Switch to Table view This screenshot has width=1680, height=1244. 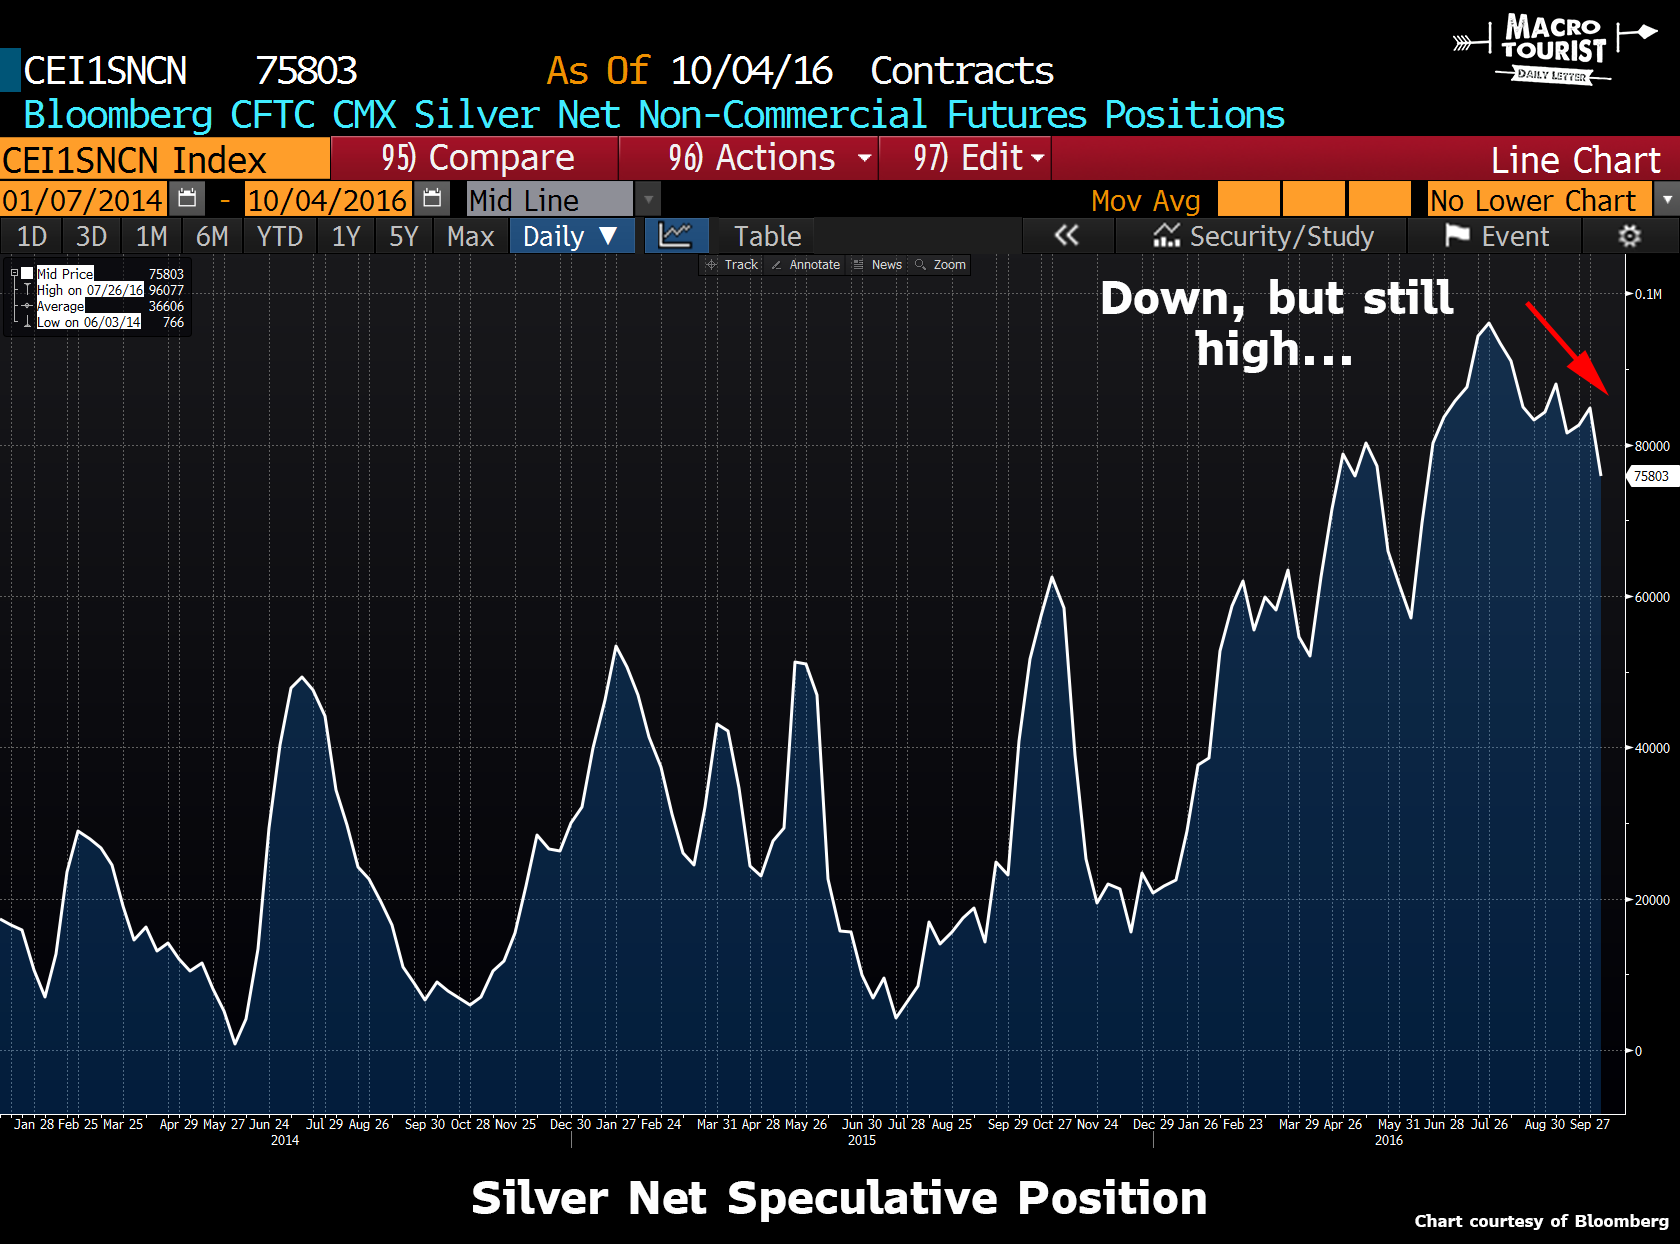(x=767, y=236)
